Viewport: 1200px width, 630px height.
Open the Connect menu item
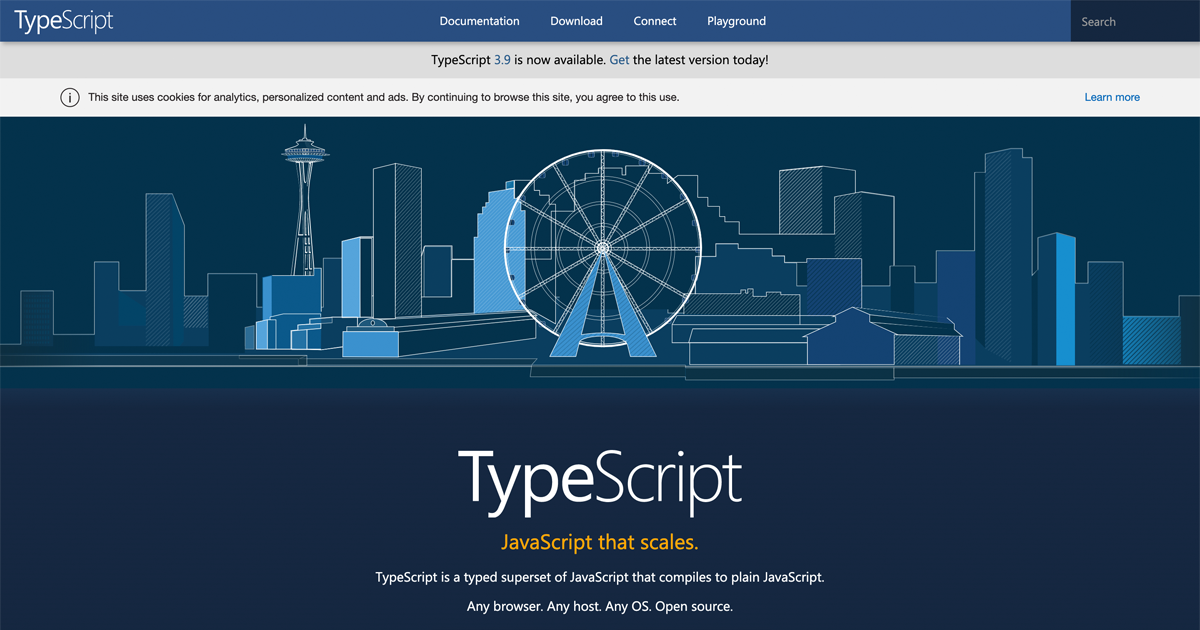click(x=655, y=21)
